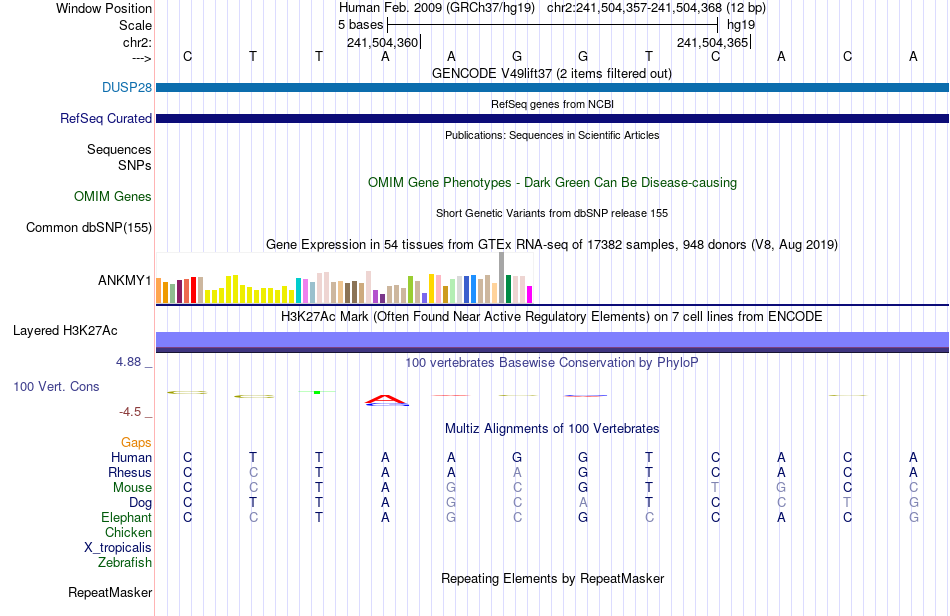The width and height of the screenshot is (950, 616).
Task: Click the light-colored A in Dog row
Action: pos(583,502)
